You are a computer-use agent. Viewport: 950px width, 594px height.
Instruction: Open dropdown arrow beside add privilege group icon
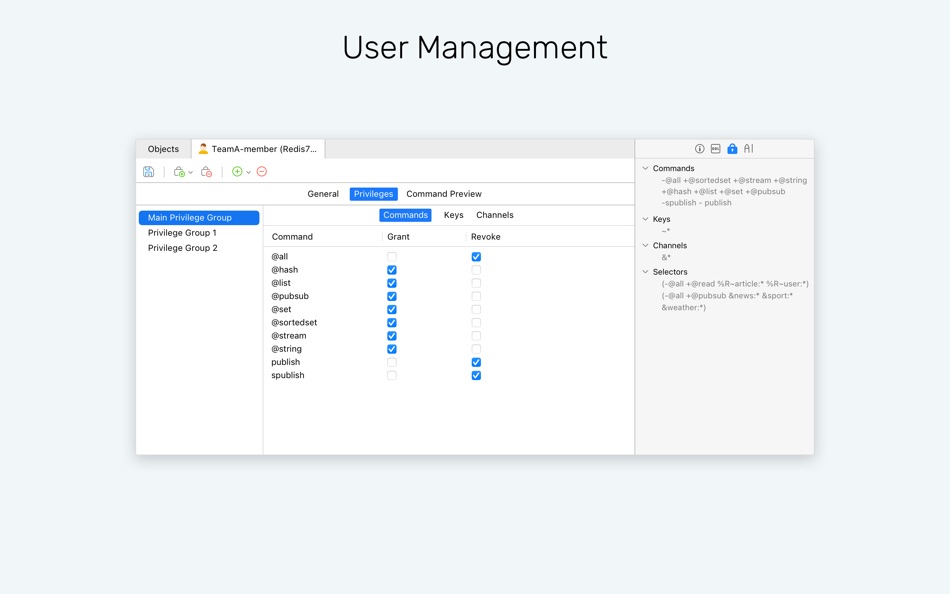[190, 172]
